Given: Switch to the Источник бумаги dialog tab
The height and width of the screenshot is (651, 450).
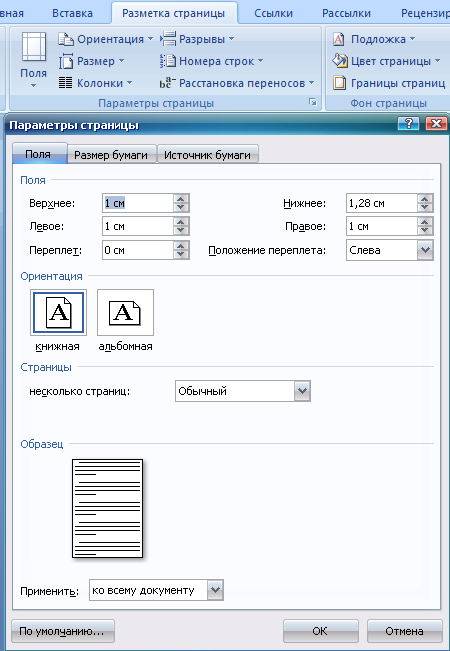Looking at the screenshot, I should click(207, 155).
